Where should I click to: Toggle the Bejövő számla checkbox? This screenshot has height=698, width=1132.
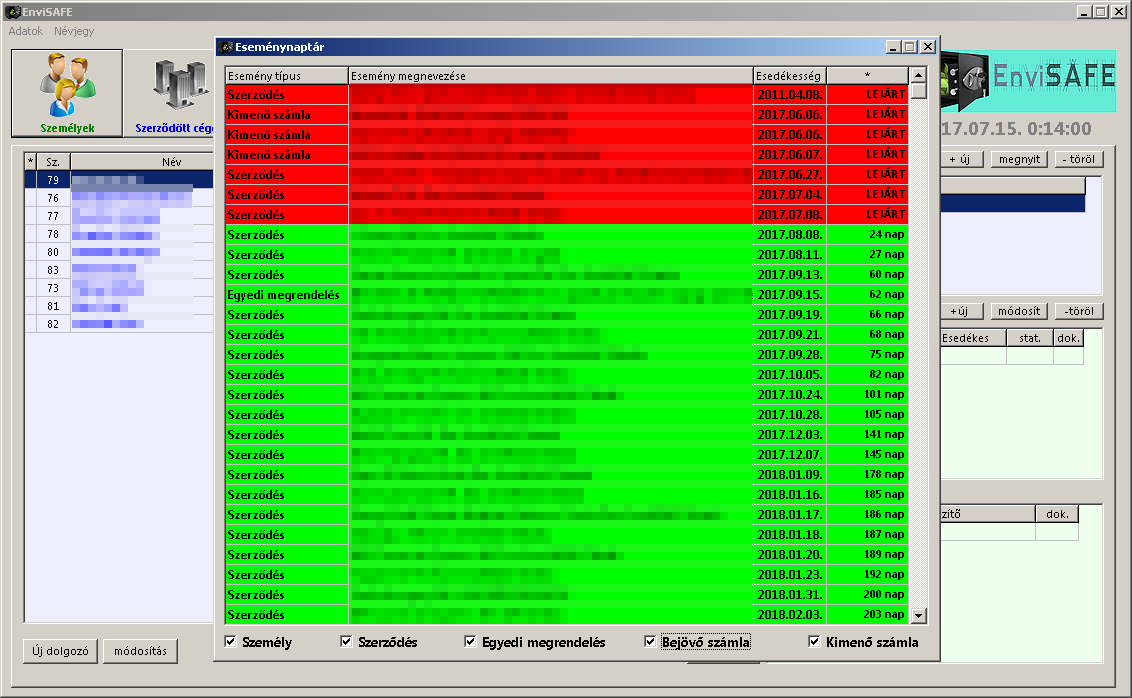(651, 642)
